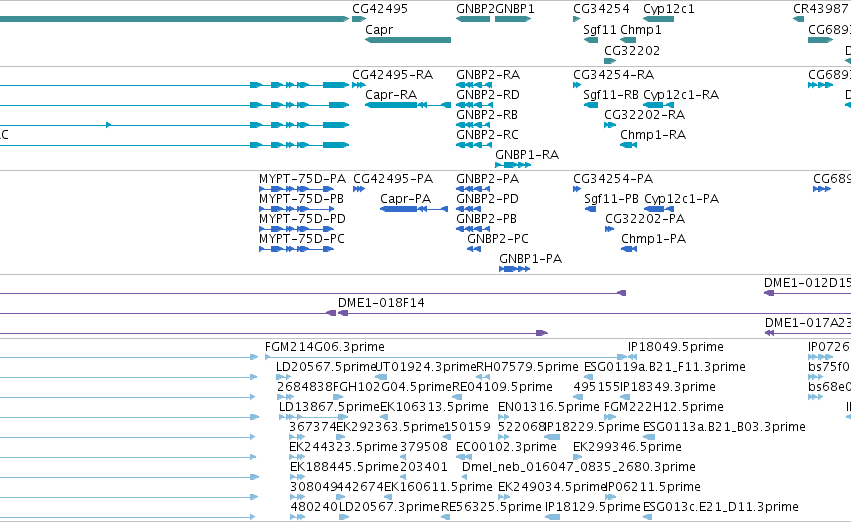Select the GNBP2 gene arrow glyph
This screenshot has width=851, height=522.
pos(473,19)
